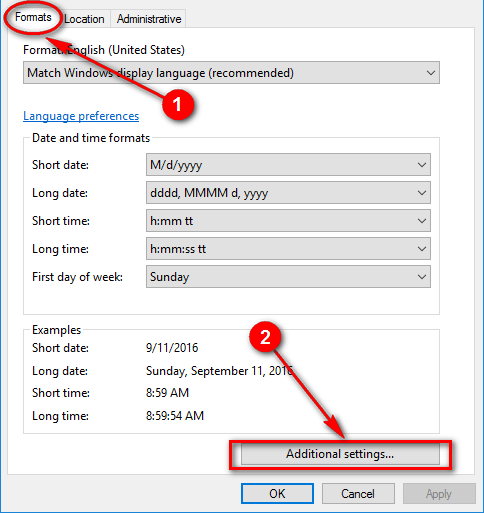Open the Location tab
This screenshot has width=484, height=513.
pyautogui.click(x=84, y=19)
